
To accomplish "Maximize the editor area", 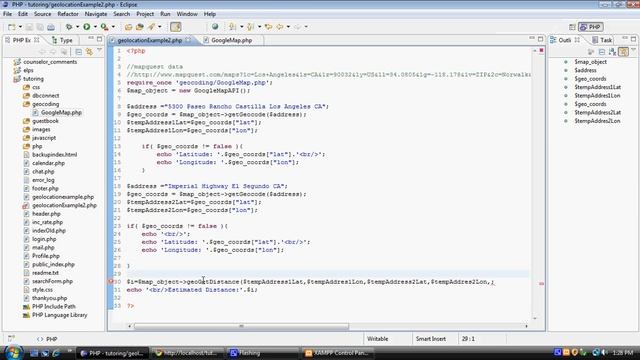I will coord(540,39).
